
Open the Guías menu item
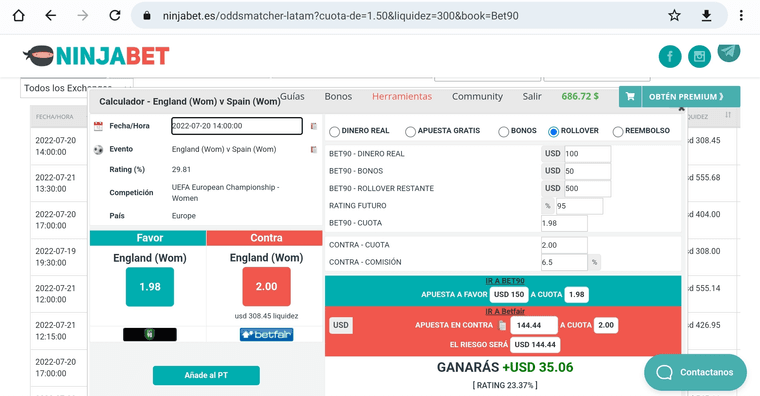293,96
